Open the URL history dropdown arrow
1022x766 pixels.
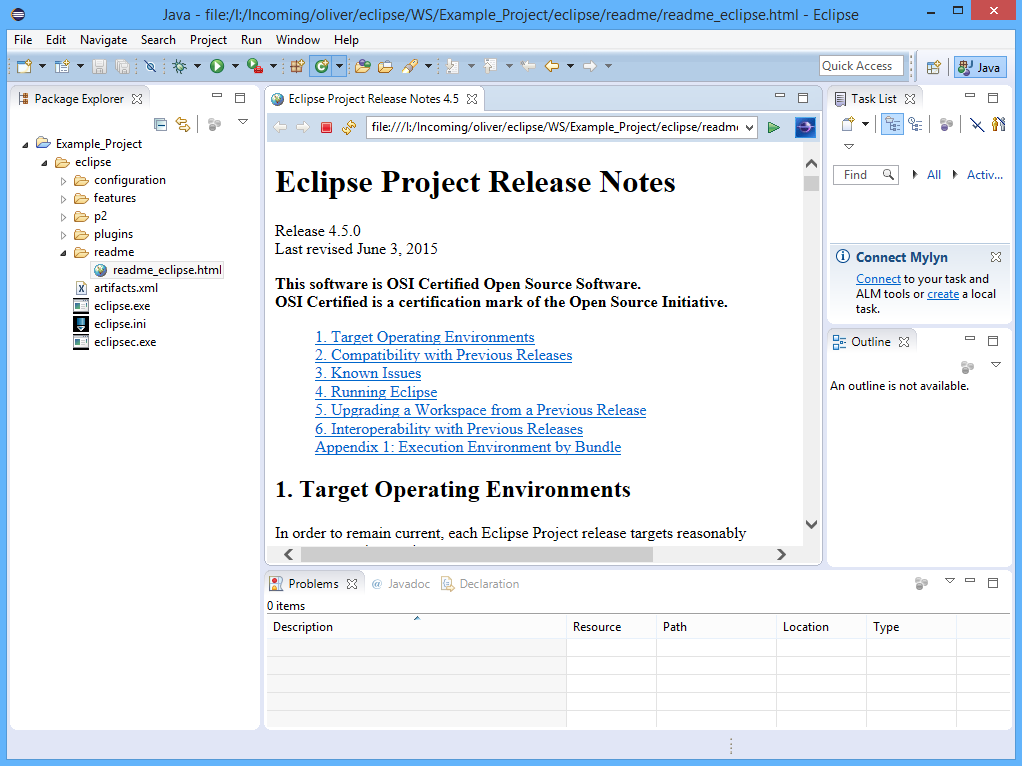click(750, 128)
